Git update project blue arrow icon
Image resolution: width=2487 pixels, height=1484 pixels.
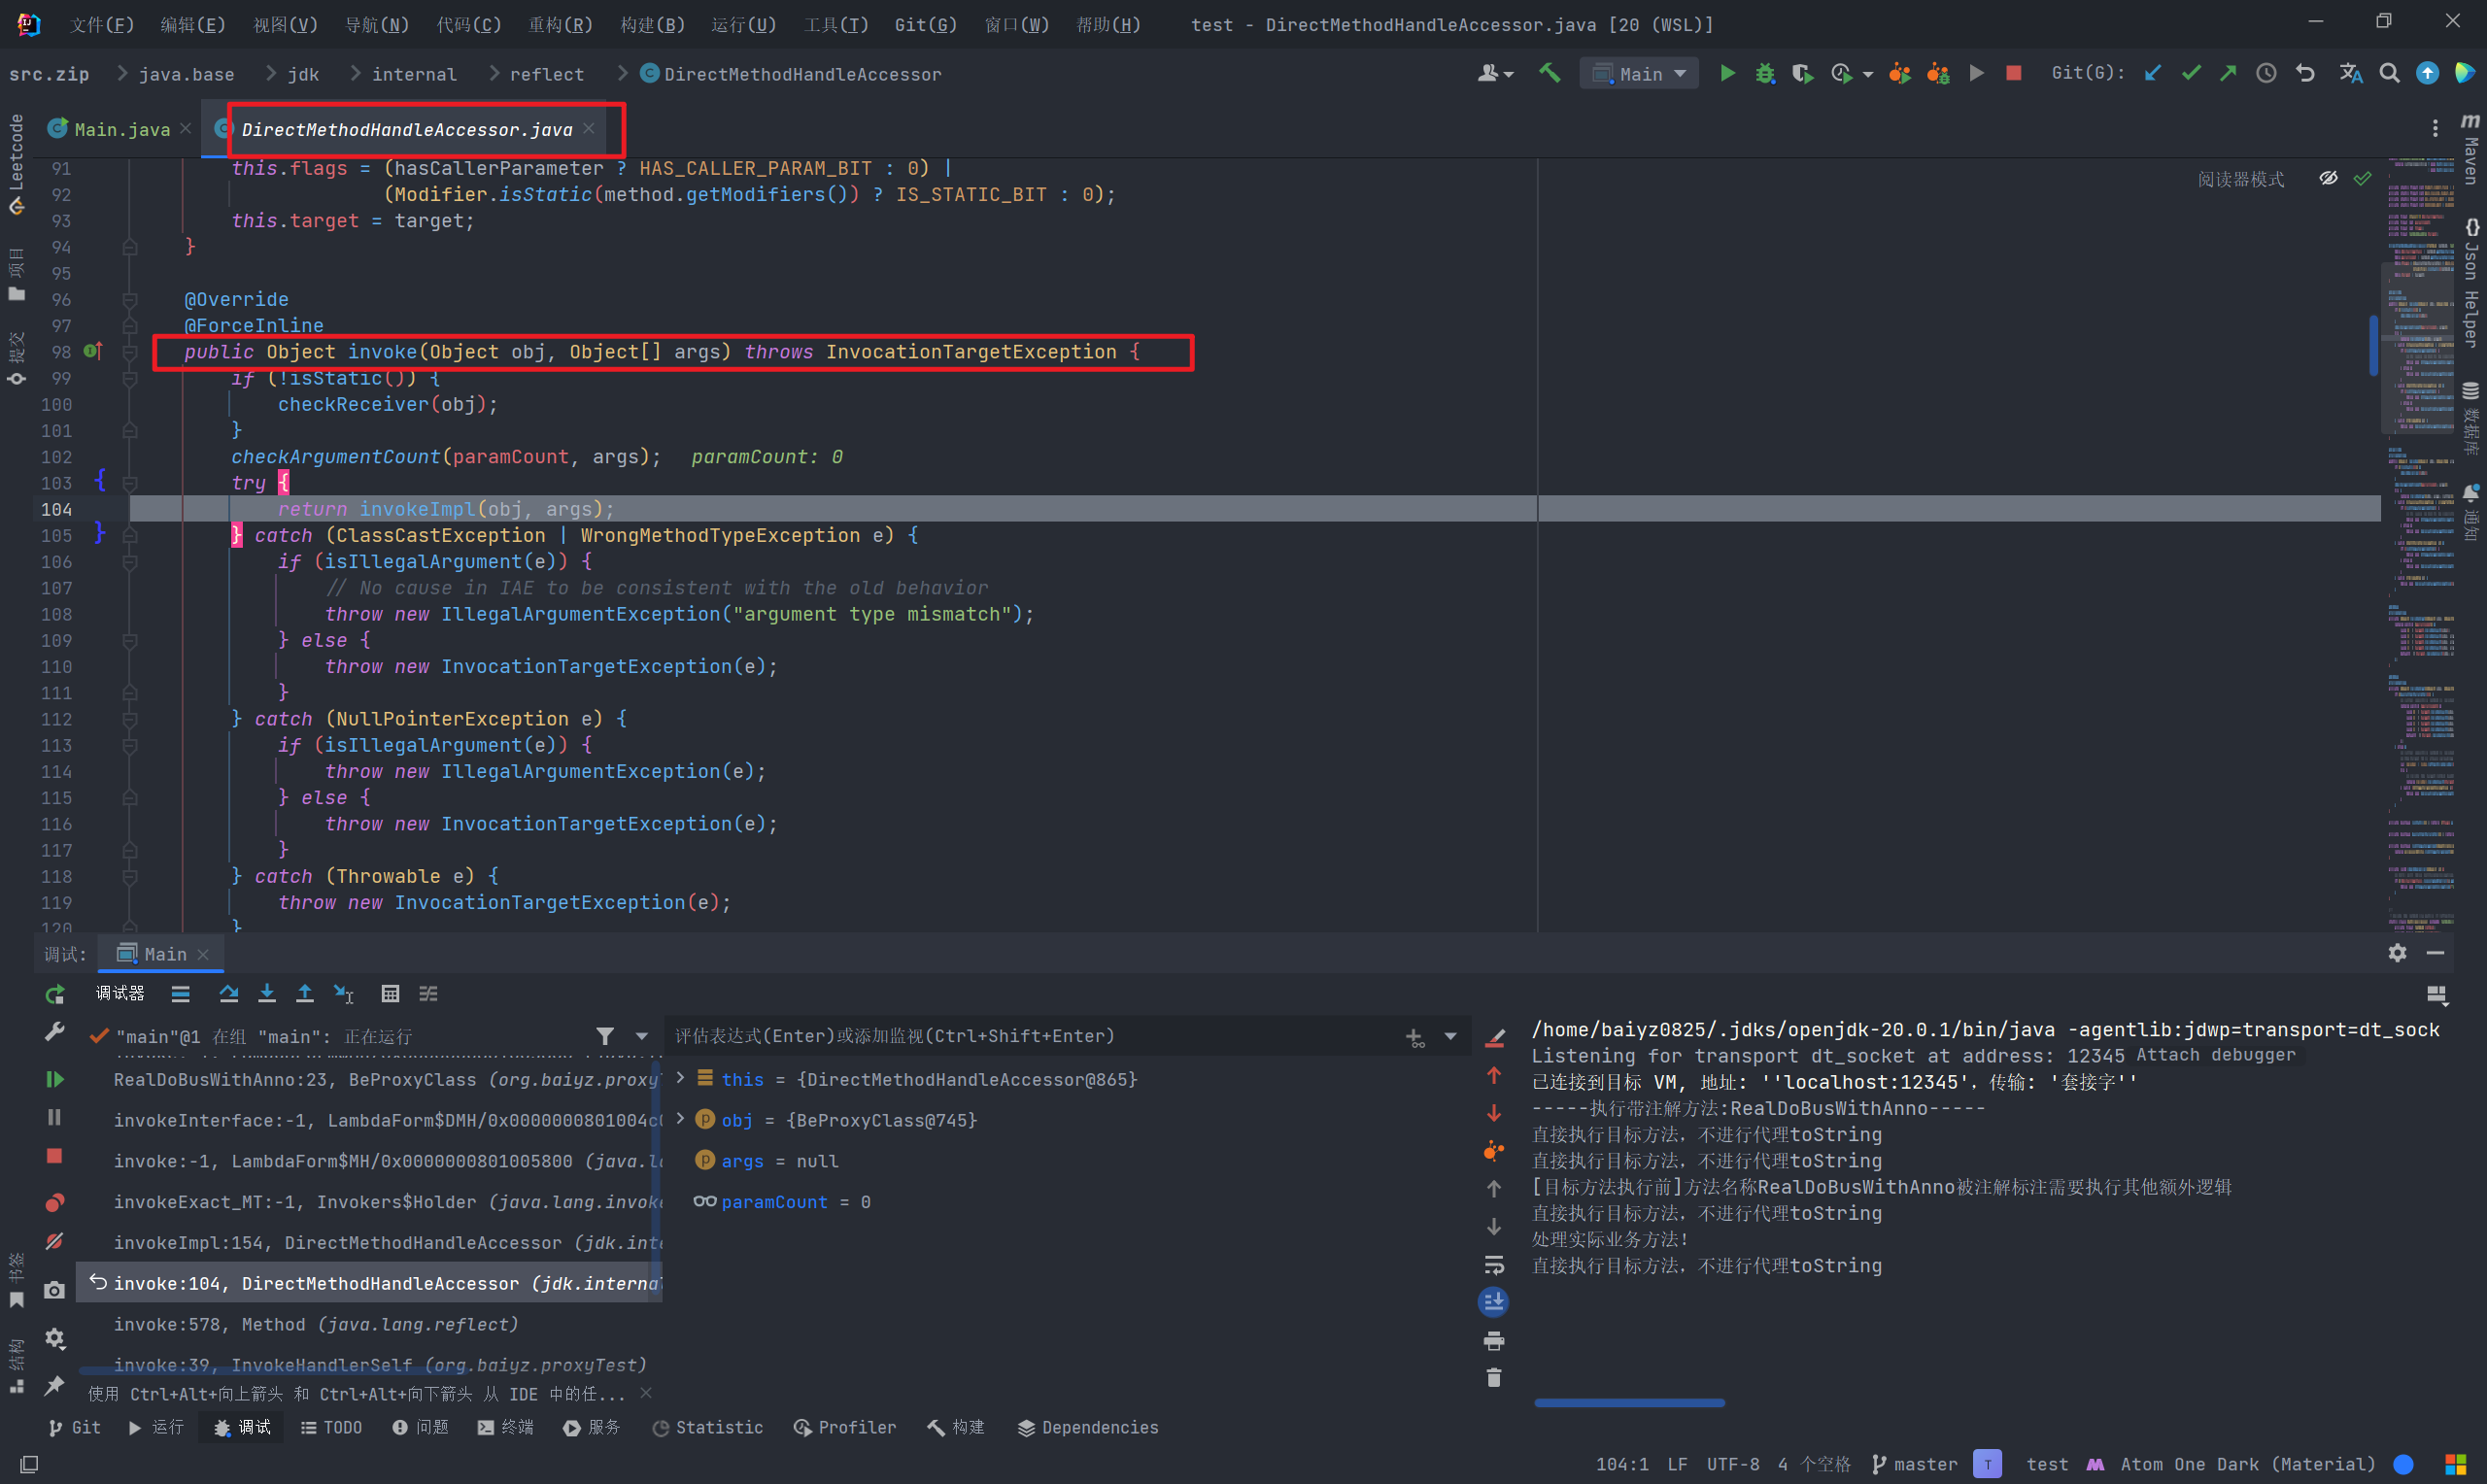[2153, 73]
